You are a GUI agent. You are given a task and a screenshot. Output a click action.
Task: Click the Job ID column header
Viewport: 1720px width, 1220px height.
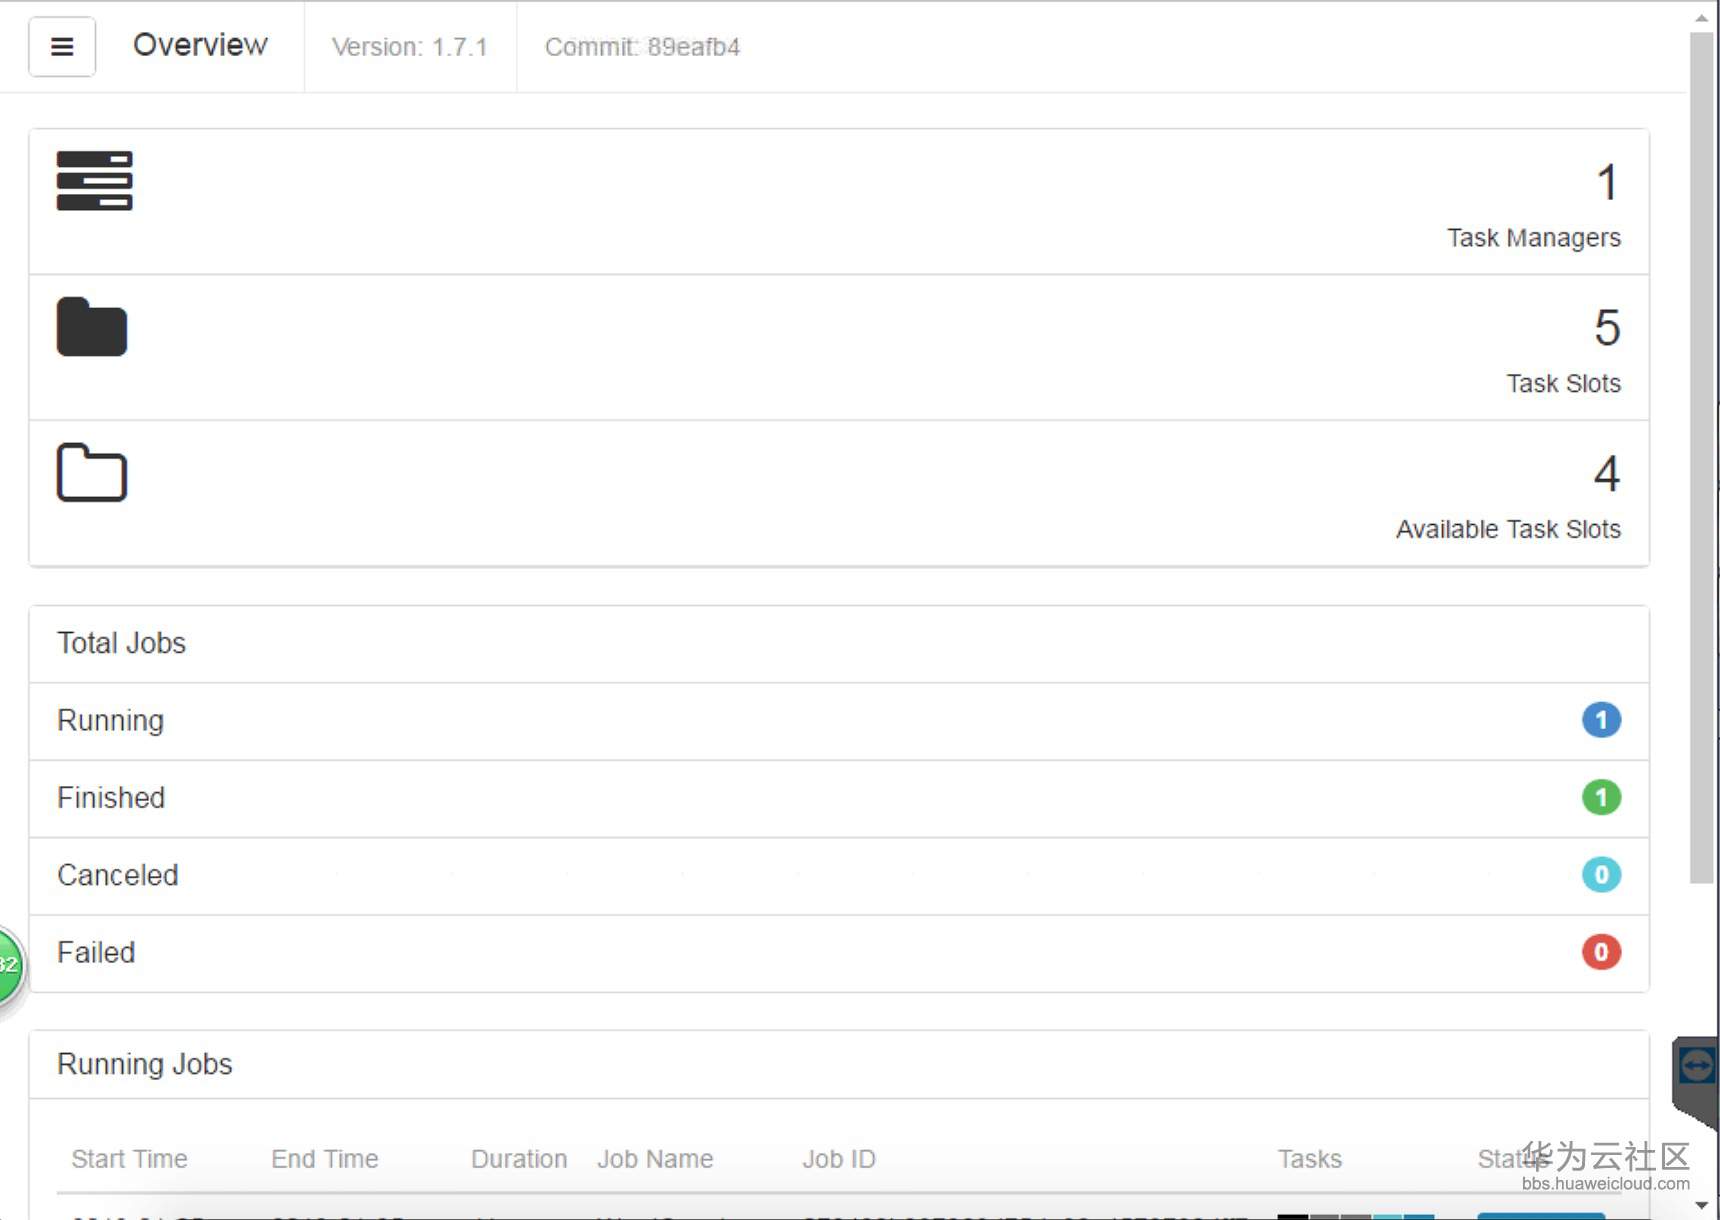(839, 1159)
